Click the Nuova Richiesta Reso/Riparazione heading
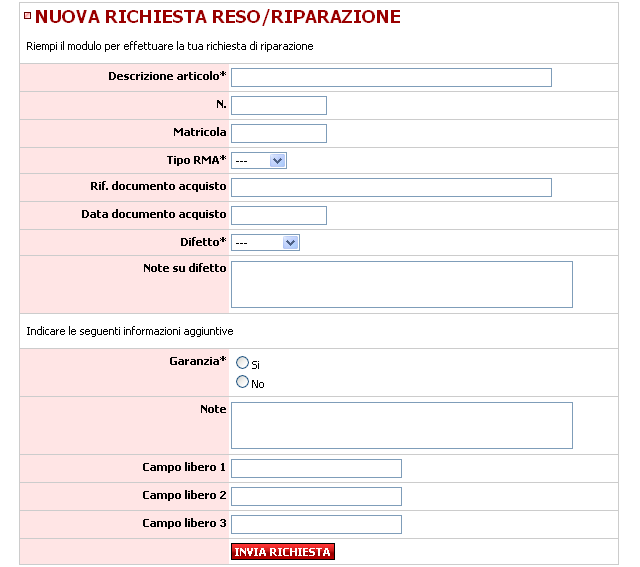 point(218,17)
